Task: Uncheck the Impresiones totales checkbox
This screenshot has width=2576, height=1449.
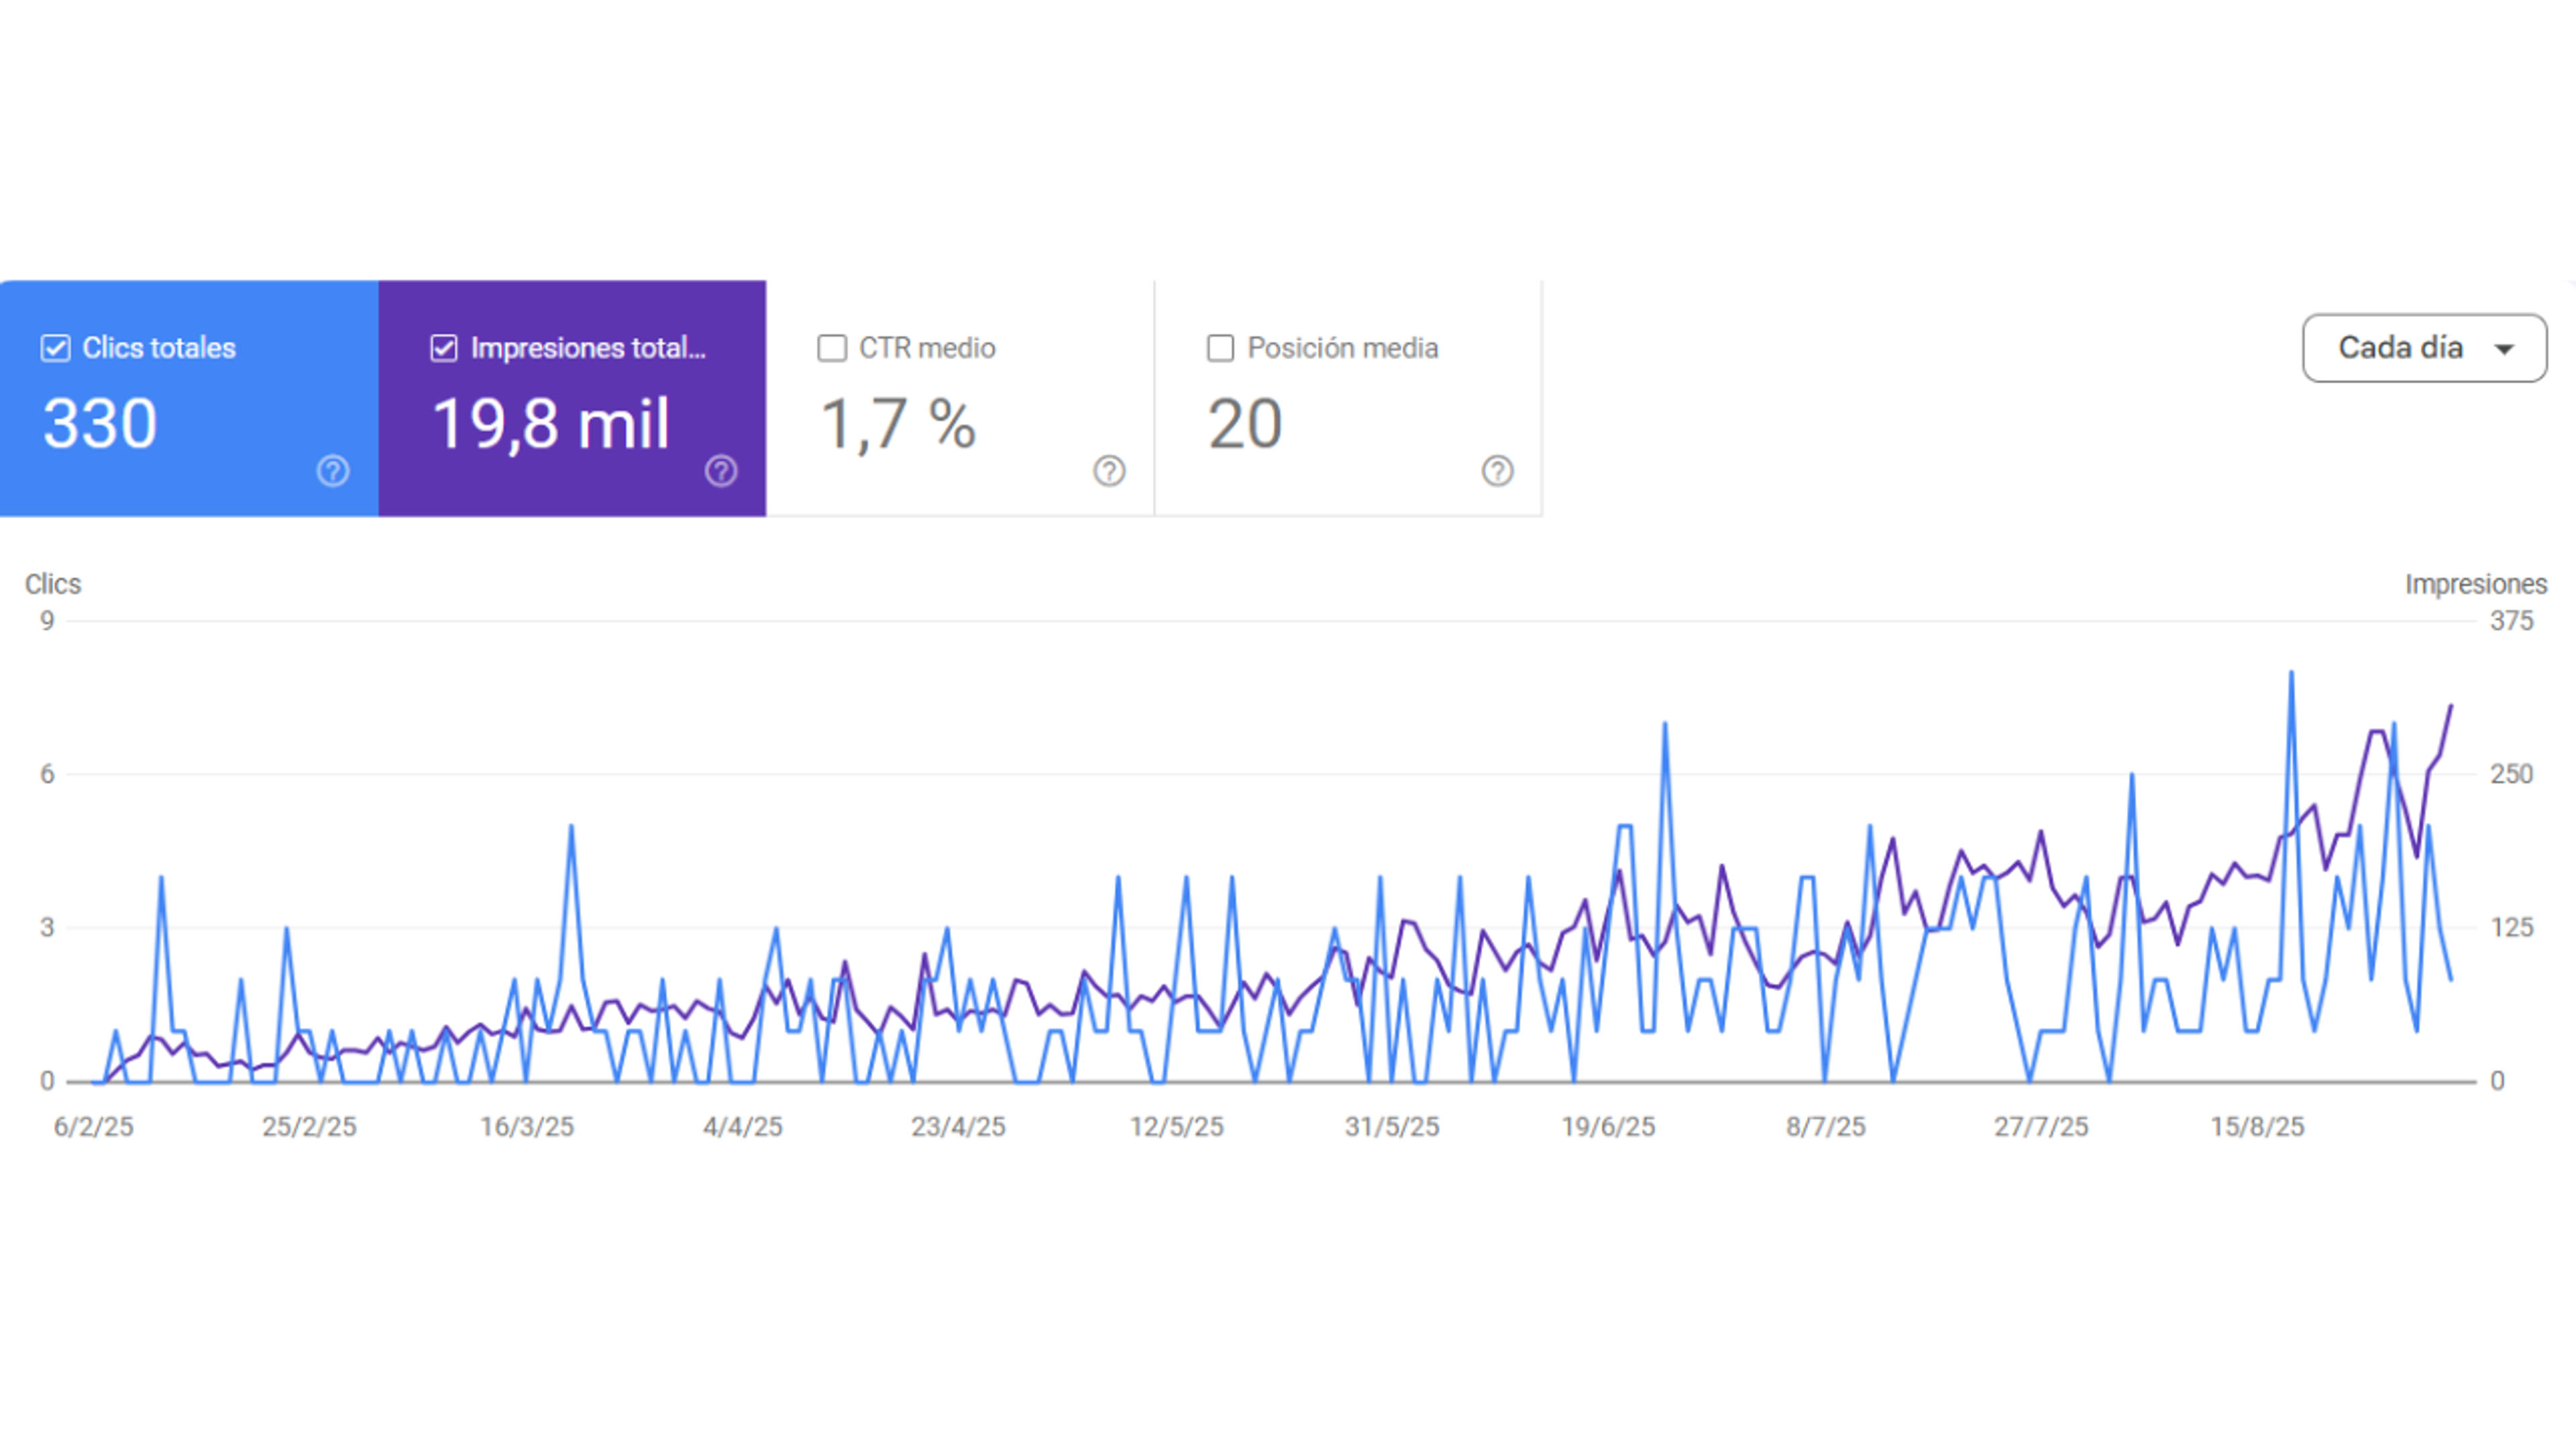Action: tap(444, 348)
